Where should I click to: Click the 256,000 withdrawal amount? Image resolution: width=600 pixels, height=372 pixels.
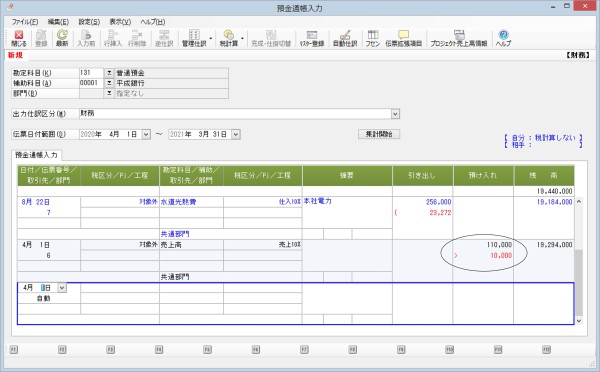click(x=438, y=202)
